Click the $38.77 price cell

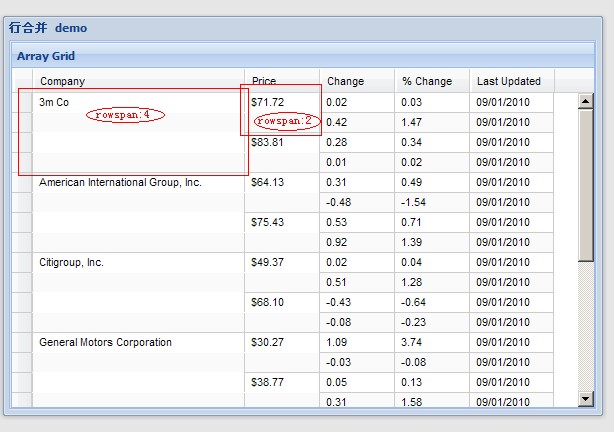tap(268, 382)
